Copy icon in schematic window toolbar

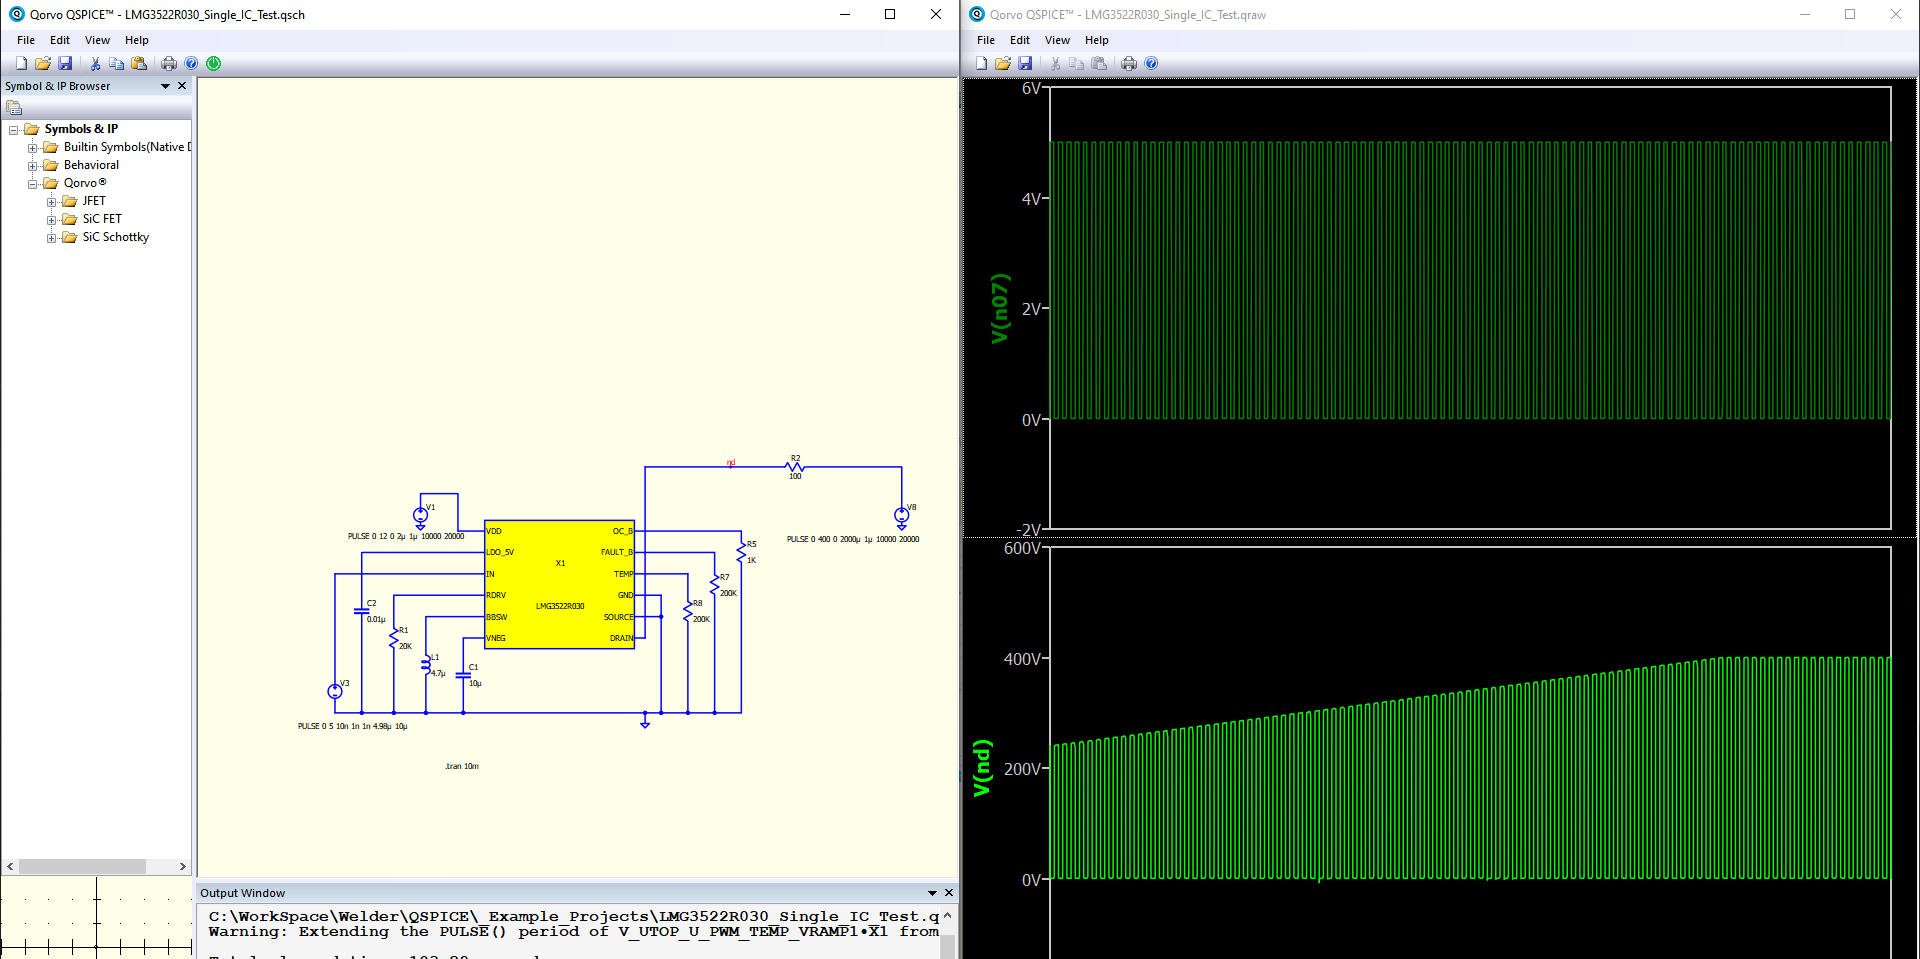click(117, 63)
